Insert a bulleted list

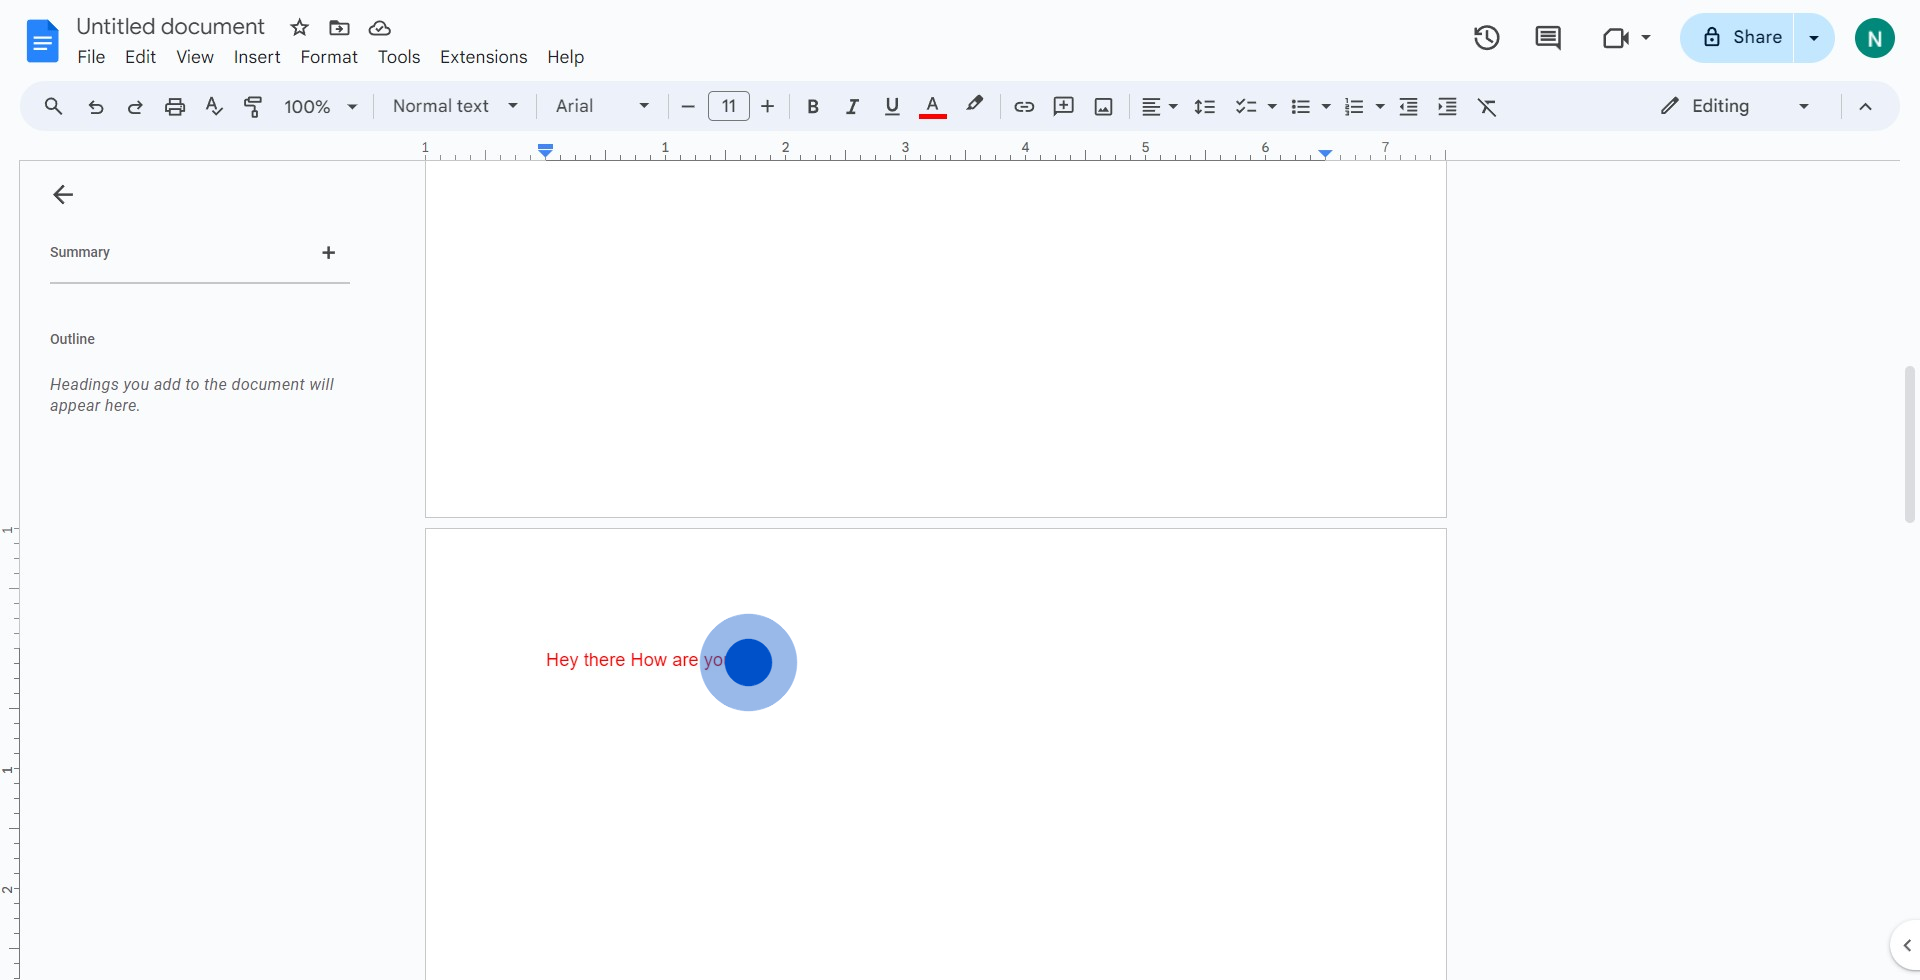coord(1301,107)
